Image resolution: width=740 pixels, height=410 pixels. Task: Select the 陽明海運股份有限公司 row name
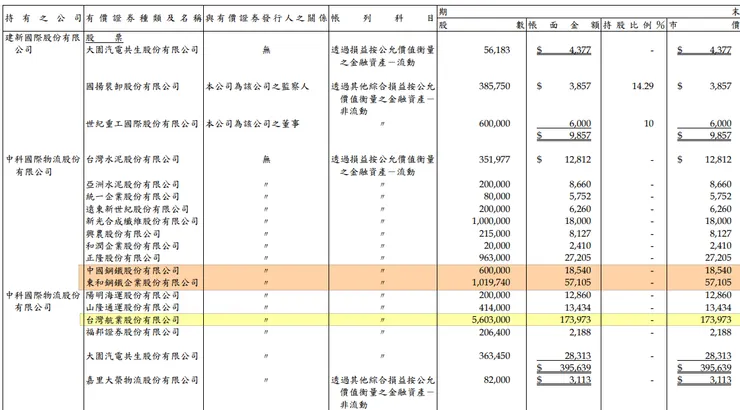[133, 296]
